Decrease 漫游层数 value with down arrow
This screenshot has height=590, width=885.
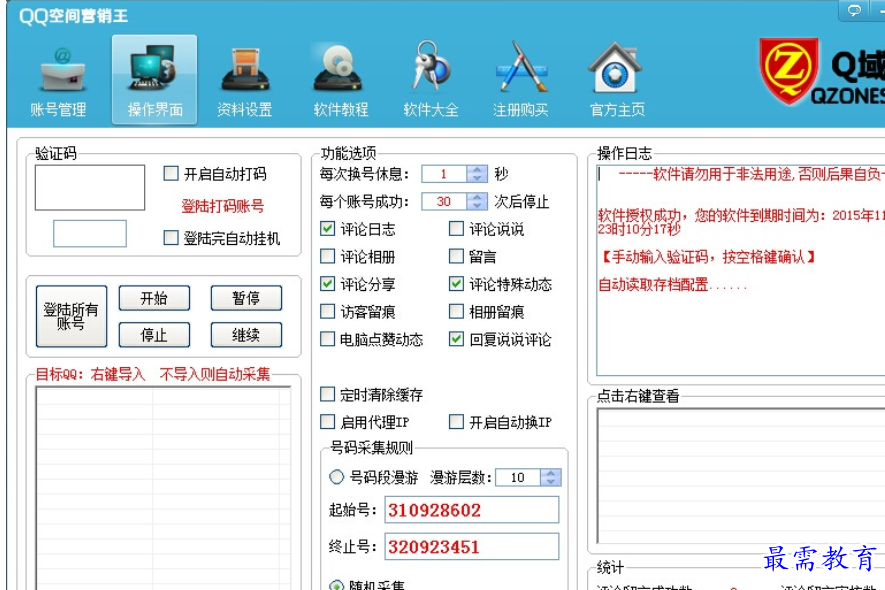(550, 482)
